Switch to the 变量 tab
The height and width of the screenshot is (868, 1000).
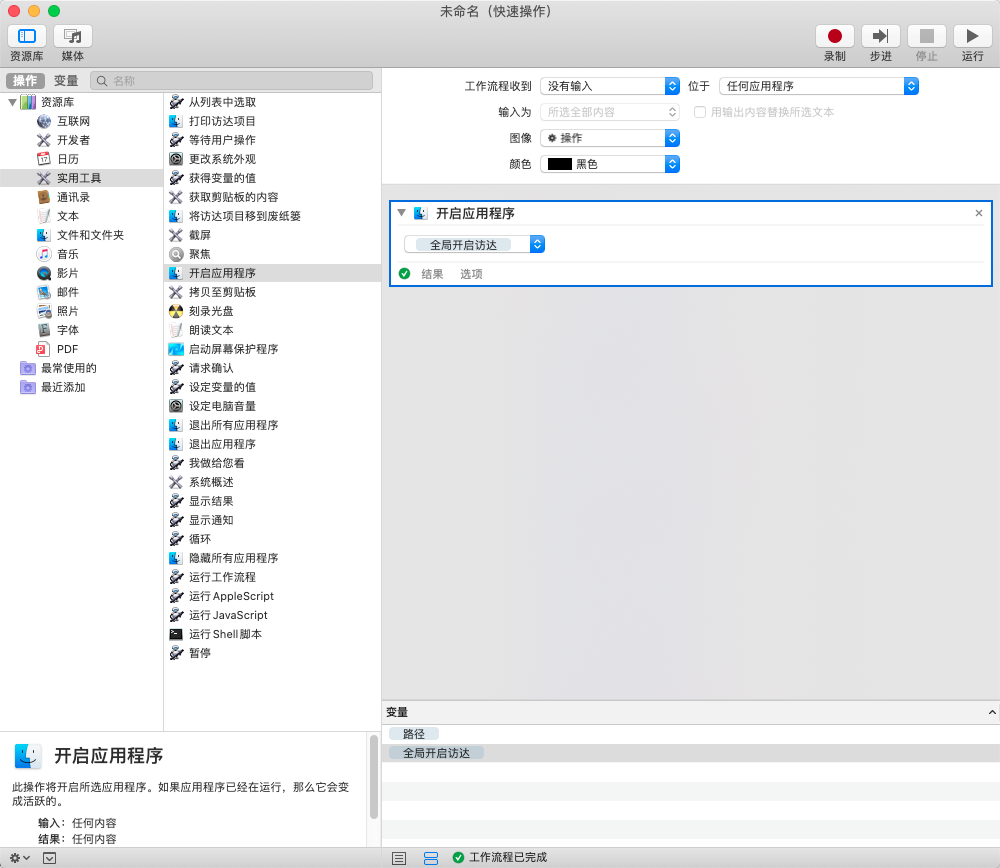(66, 81)
